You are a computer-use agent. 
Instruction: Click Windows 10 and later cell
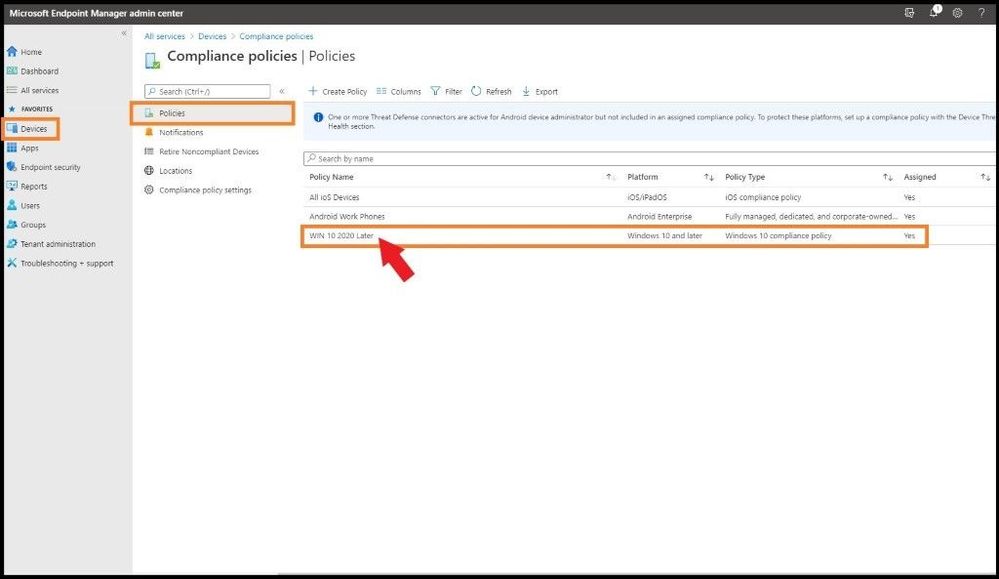coord(665,236)
